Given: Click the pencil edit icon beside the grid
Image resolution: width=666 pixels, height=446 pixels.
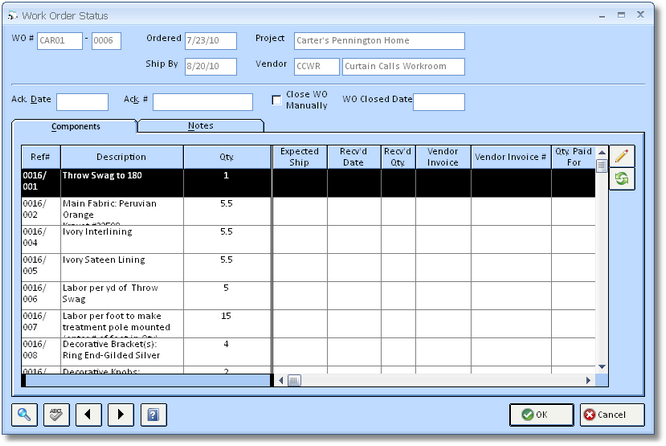Looking at the screenshot, I should point(622,156).
